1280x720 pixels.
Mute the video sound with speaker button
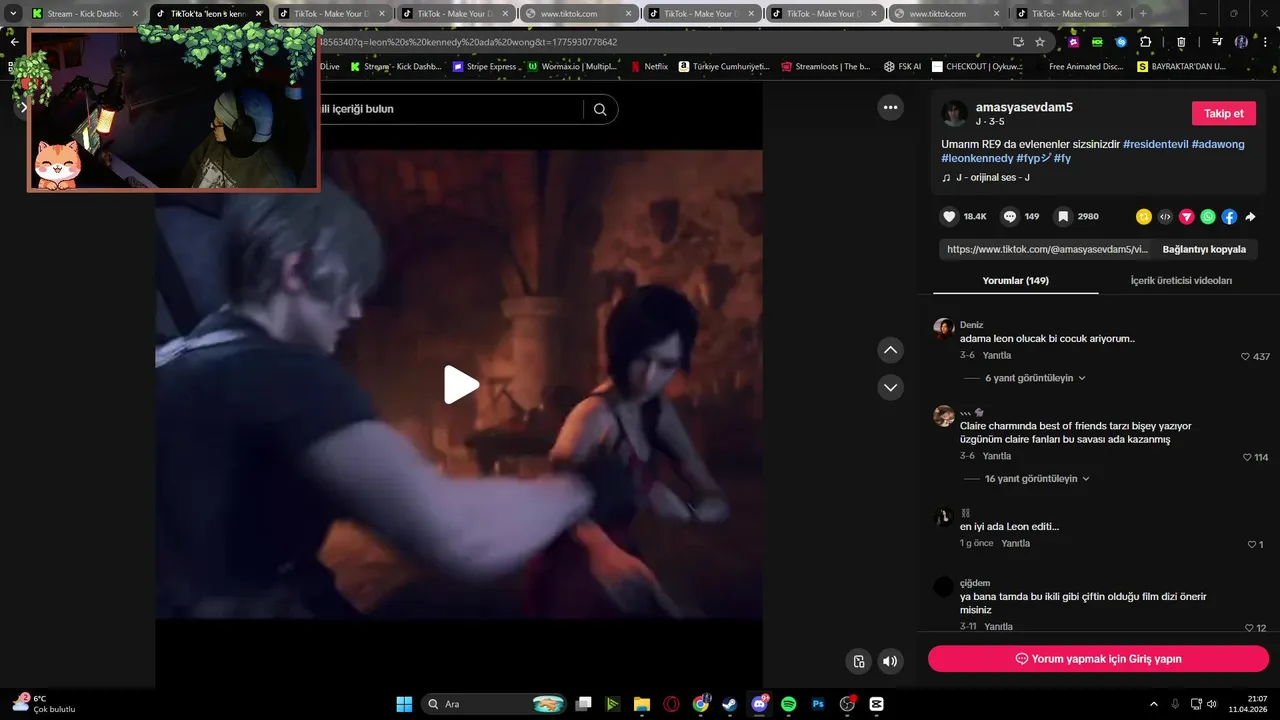890,661
